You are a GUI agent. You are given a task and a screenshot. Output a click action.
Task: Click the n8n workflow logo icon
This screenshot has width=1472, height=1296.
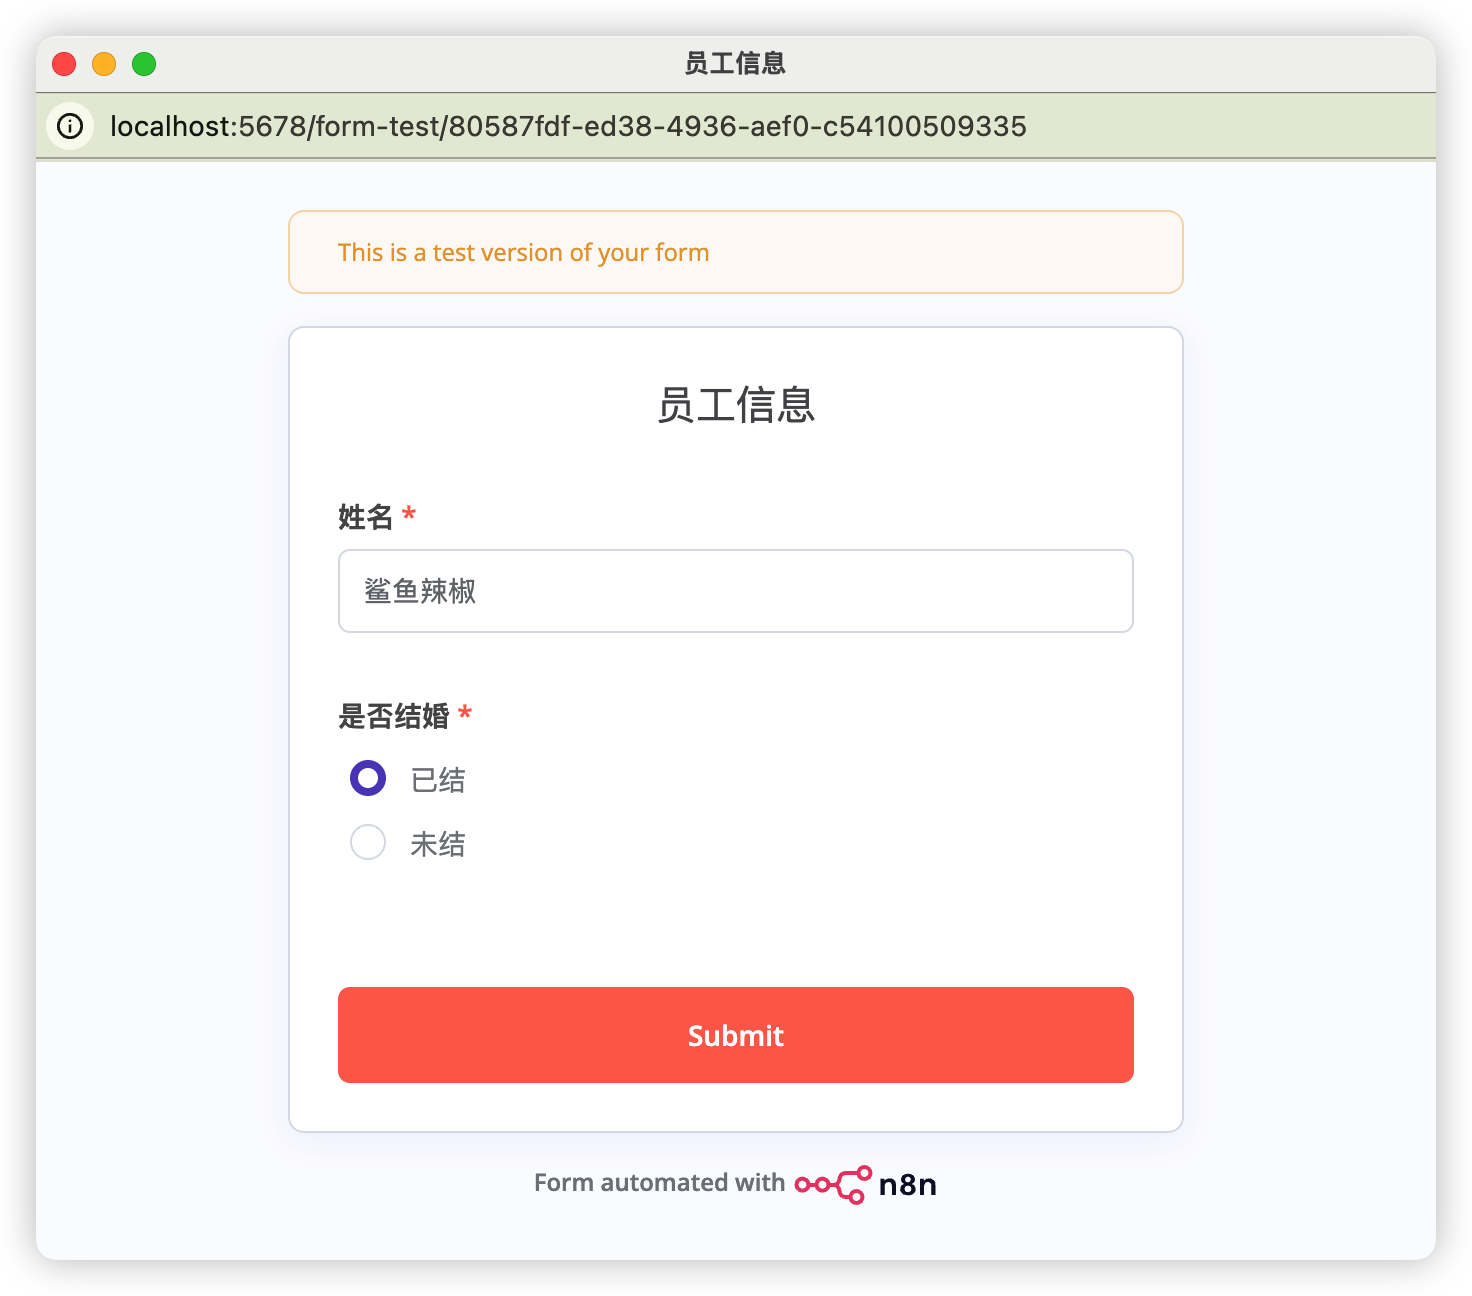[x=832, y=1185]
